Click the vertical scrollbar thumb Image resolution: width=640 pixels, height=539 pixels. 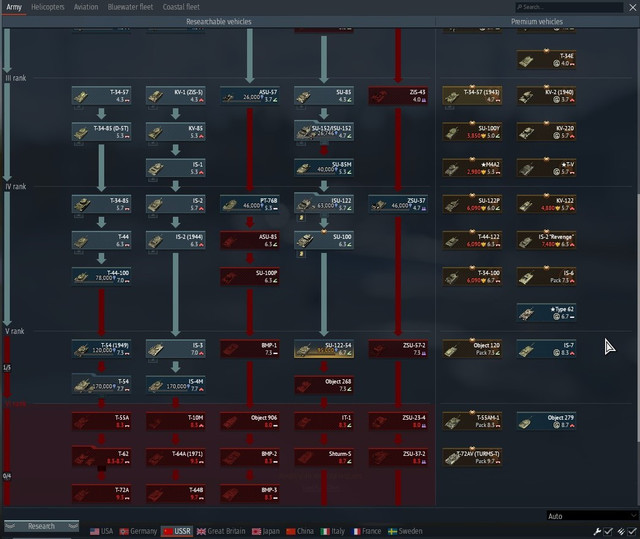[638, 318]
